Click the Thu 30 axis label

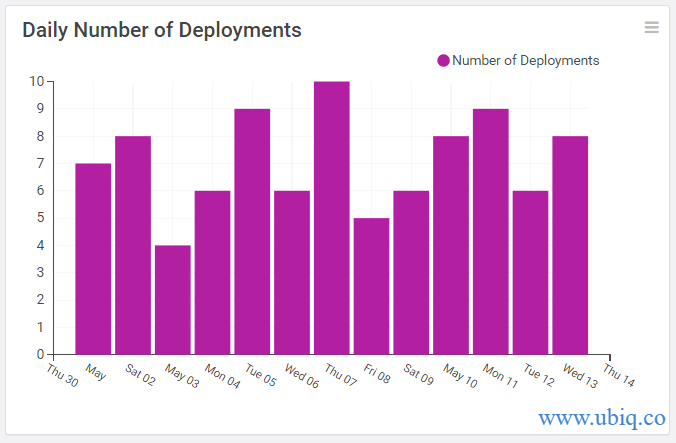(63, 375)
